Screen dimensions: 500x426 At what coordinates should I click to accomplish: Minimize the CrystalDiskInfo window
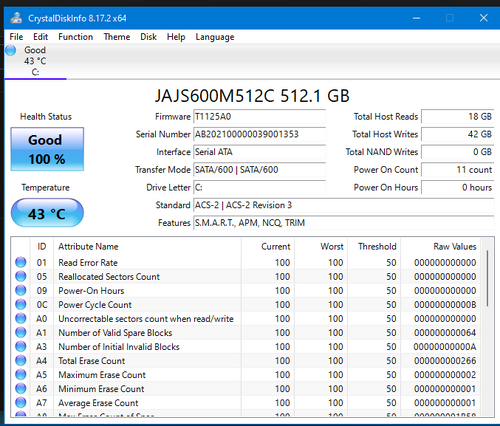click(416, 18)
